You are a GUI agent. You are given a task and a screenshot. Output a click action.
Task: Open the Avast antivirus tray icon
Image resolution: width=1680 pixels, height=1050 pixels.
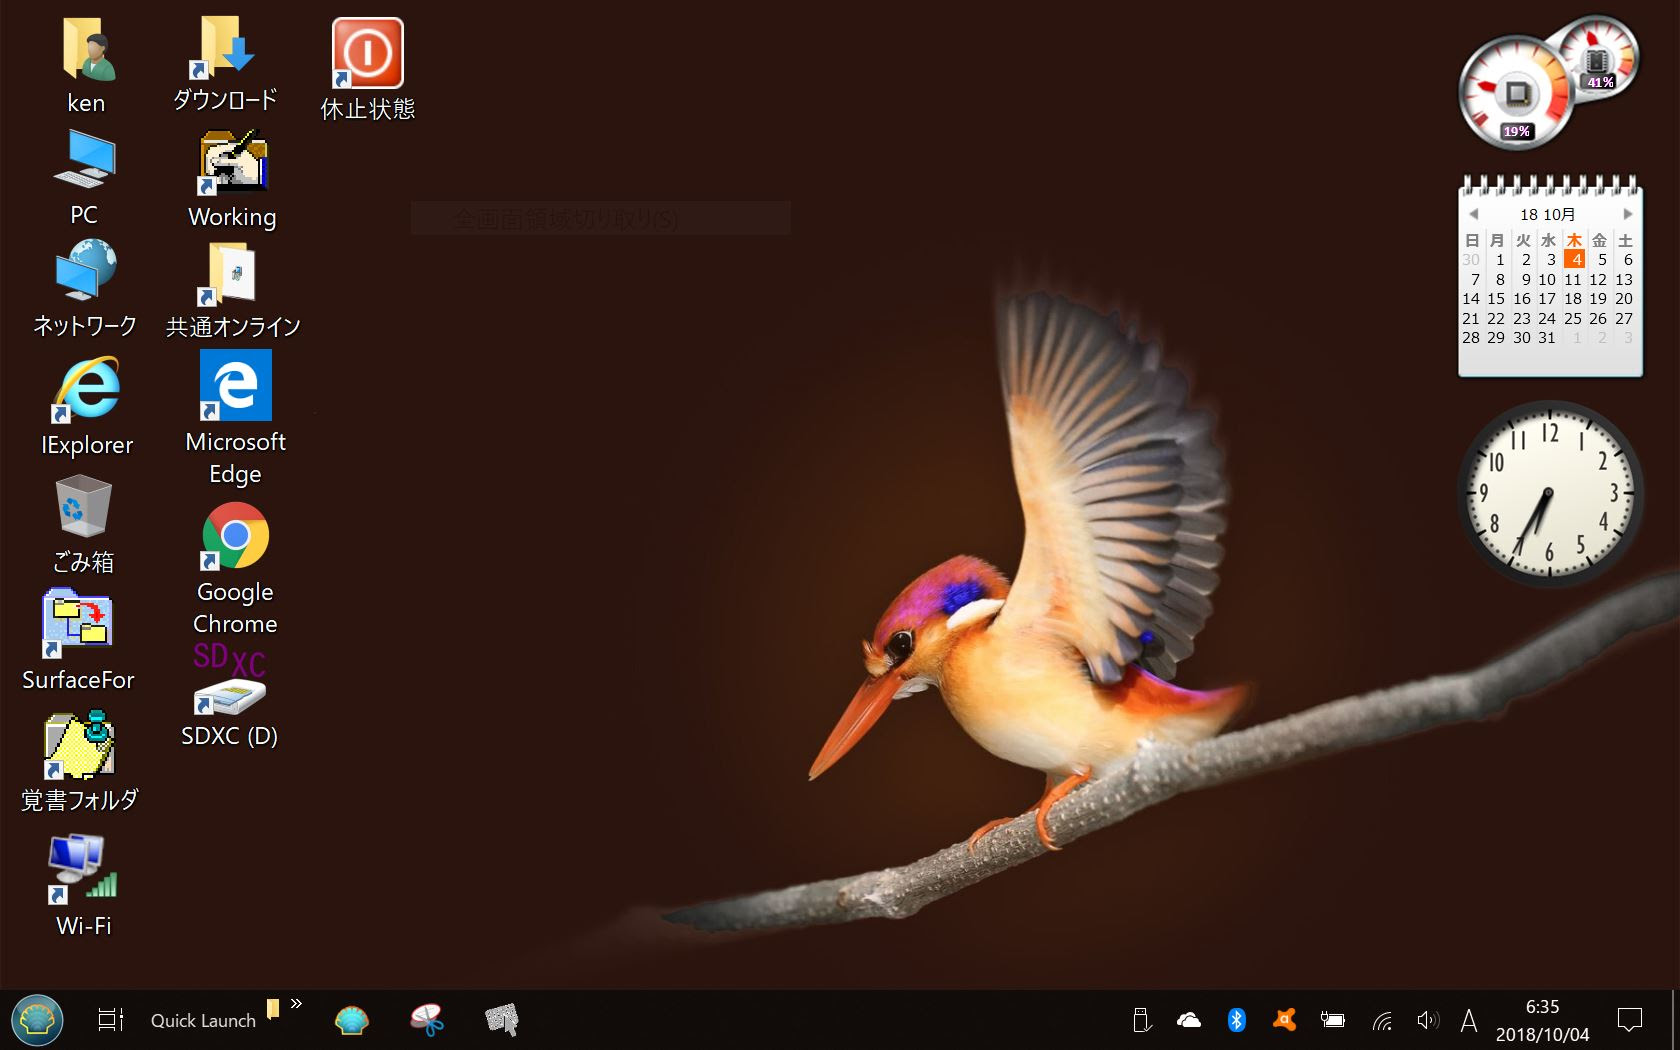[x=1285, y=1020]
